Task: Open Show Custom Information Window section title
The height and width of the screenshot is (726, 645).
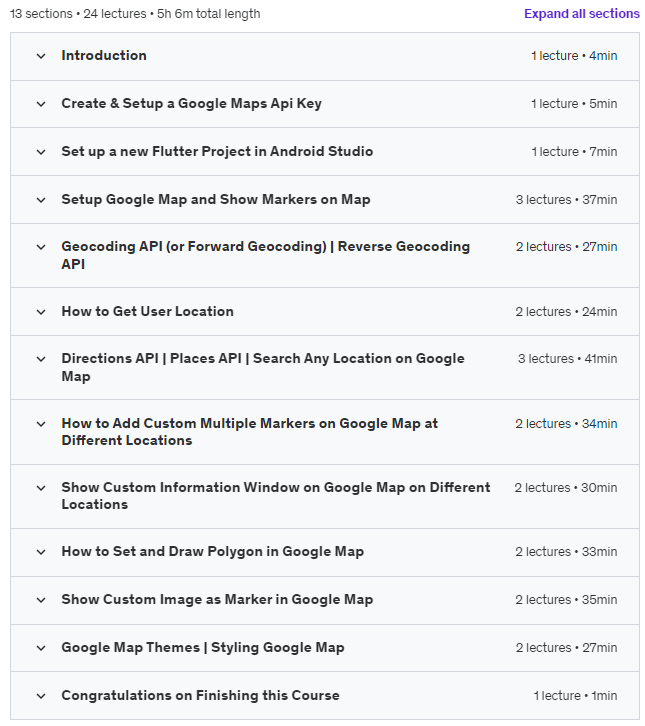Action: [276, 495]
